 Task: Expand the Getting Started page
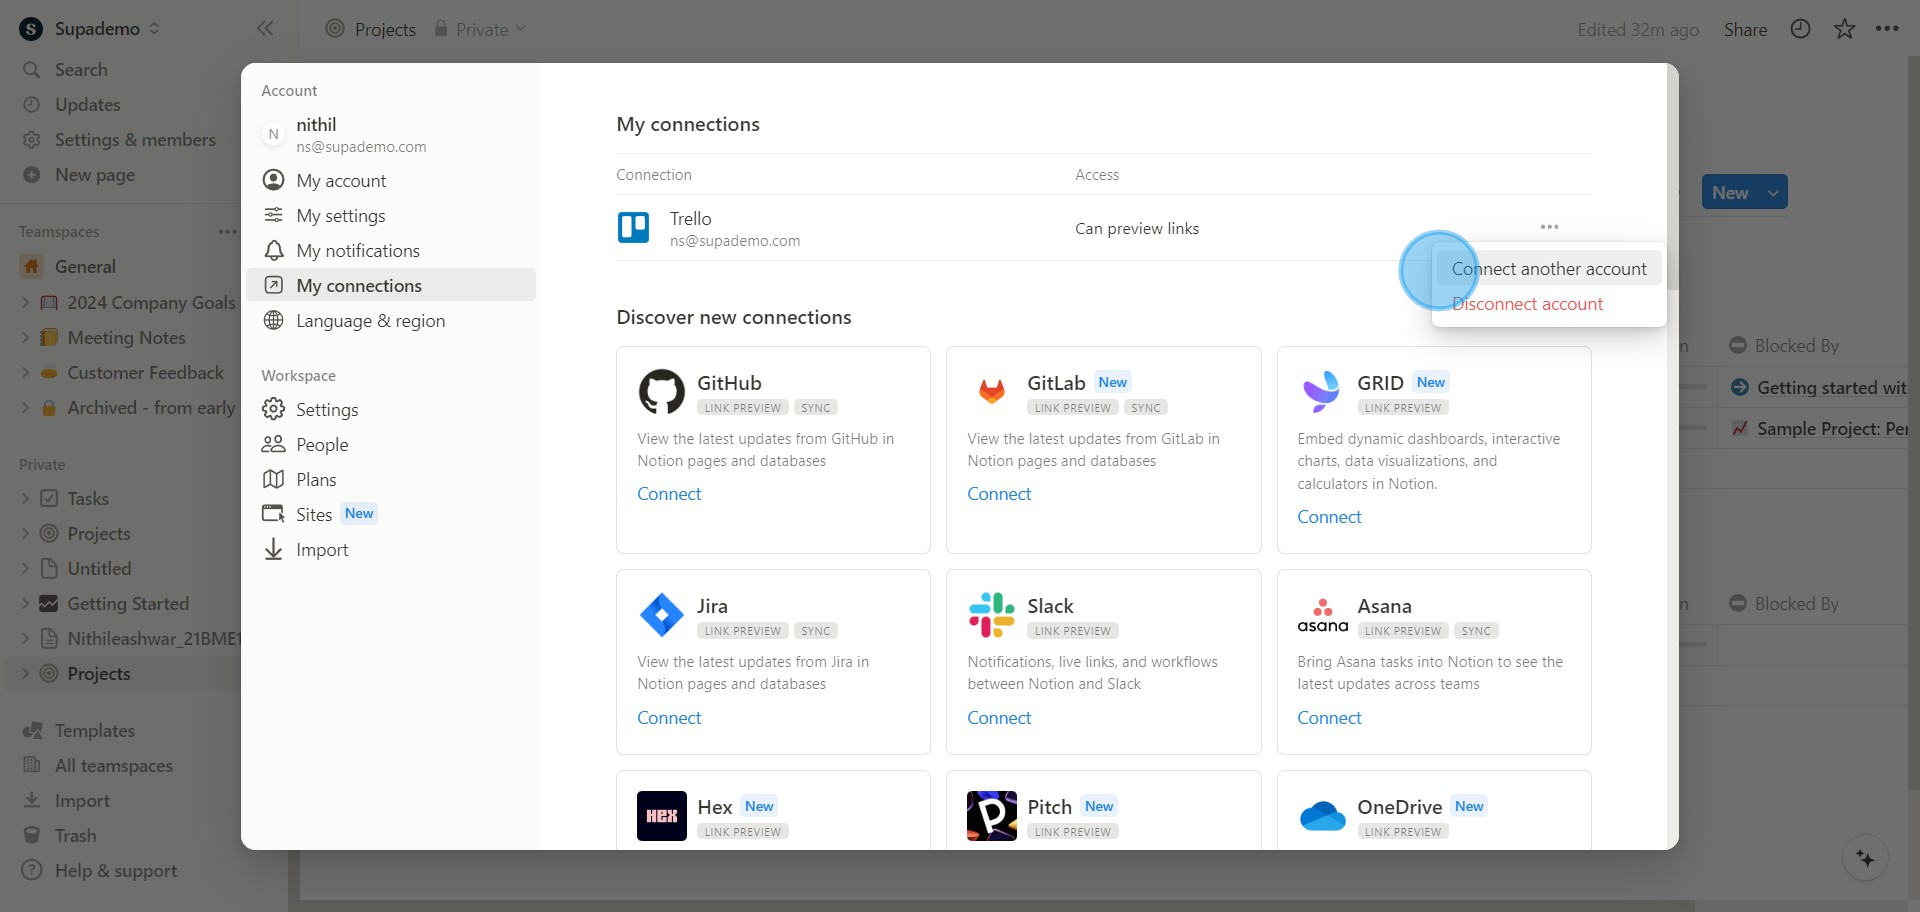point(25,604)
